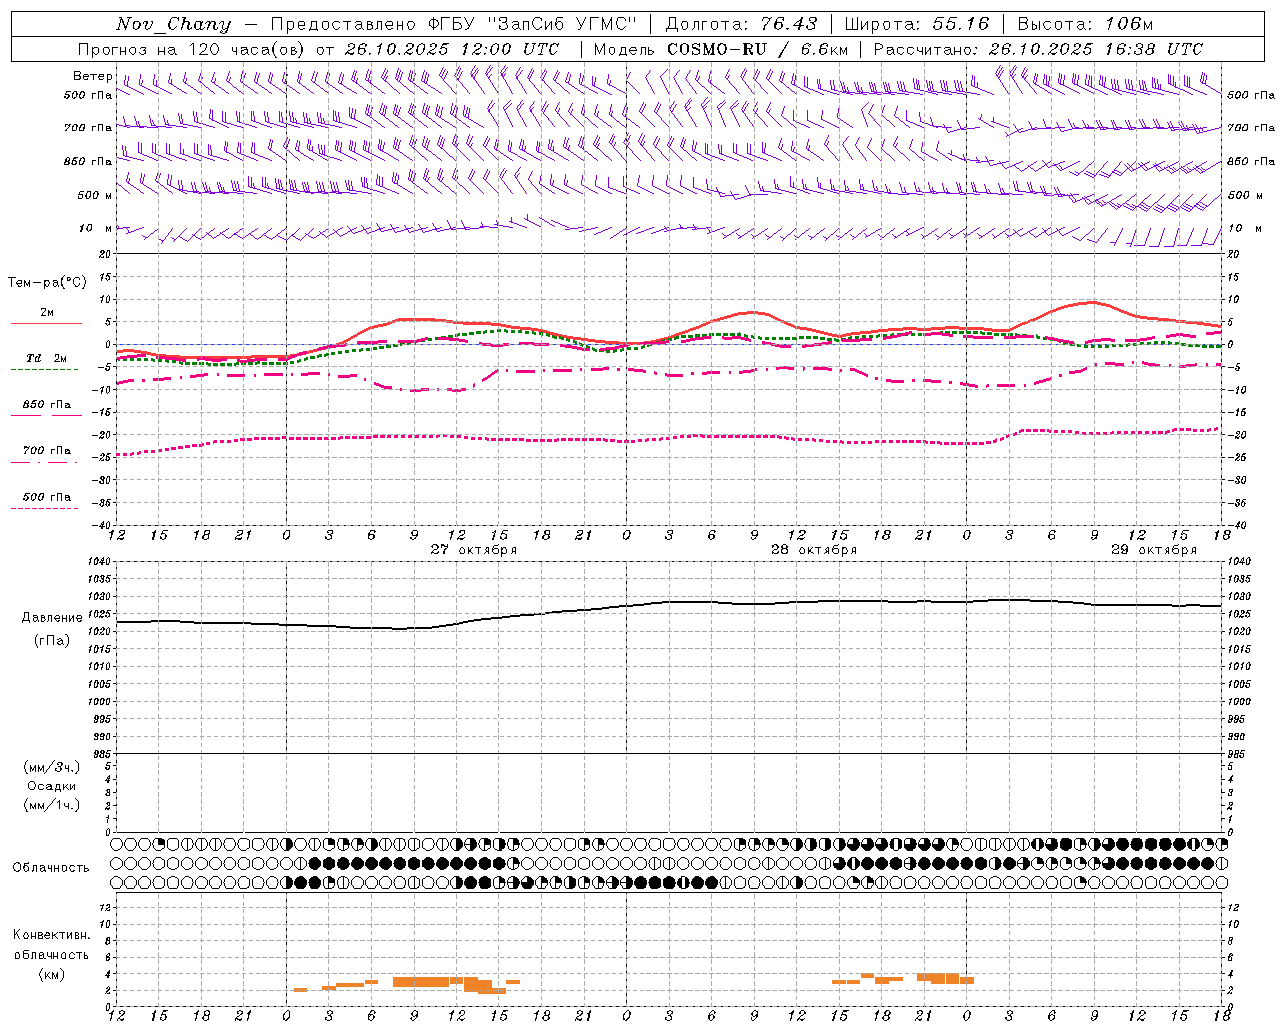Click left '10 м' wind level label

[96, 228]
